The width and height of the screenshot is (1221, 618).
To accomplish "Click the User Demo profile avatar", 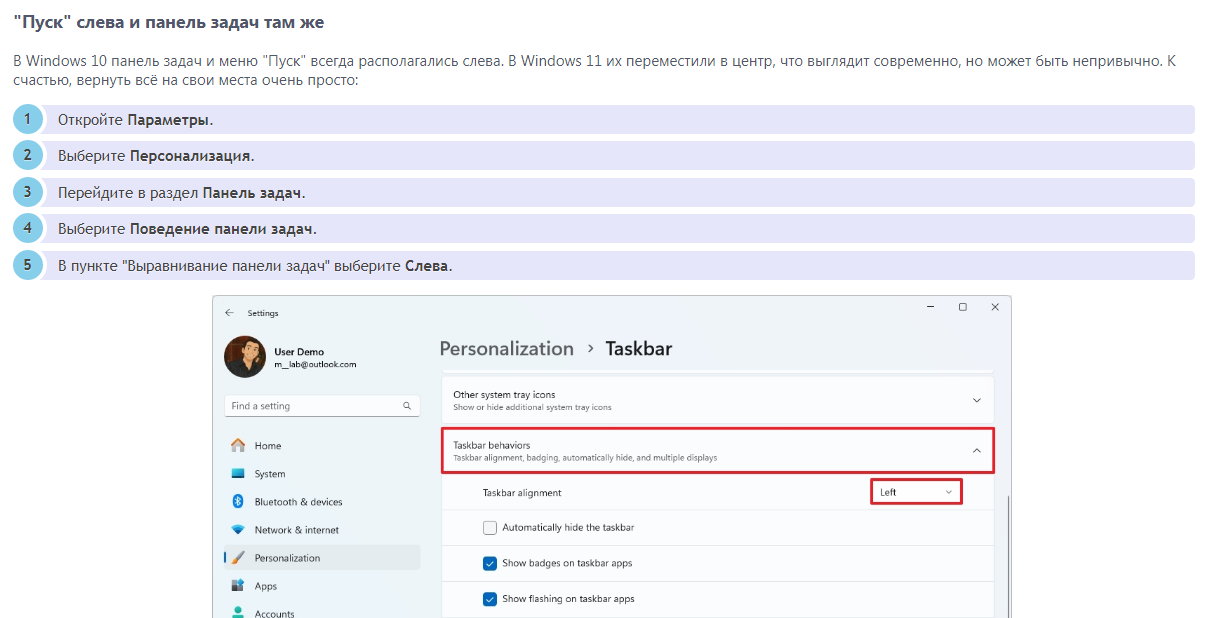I will [244, 357].
